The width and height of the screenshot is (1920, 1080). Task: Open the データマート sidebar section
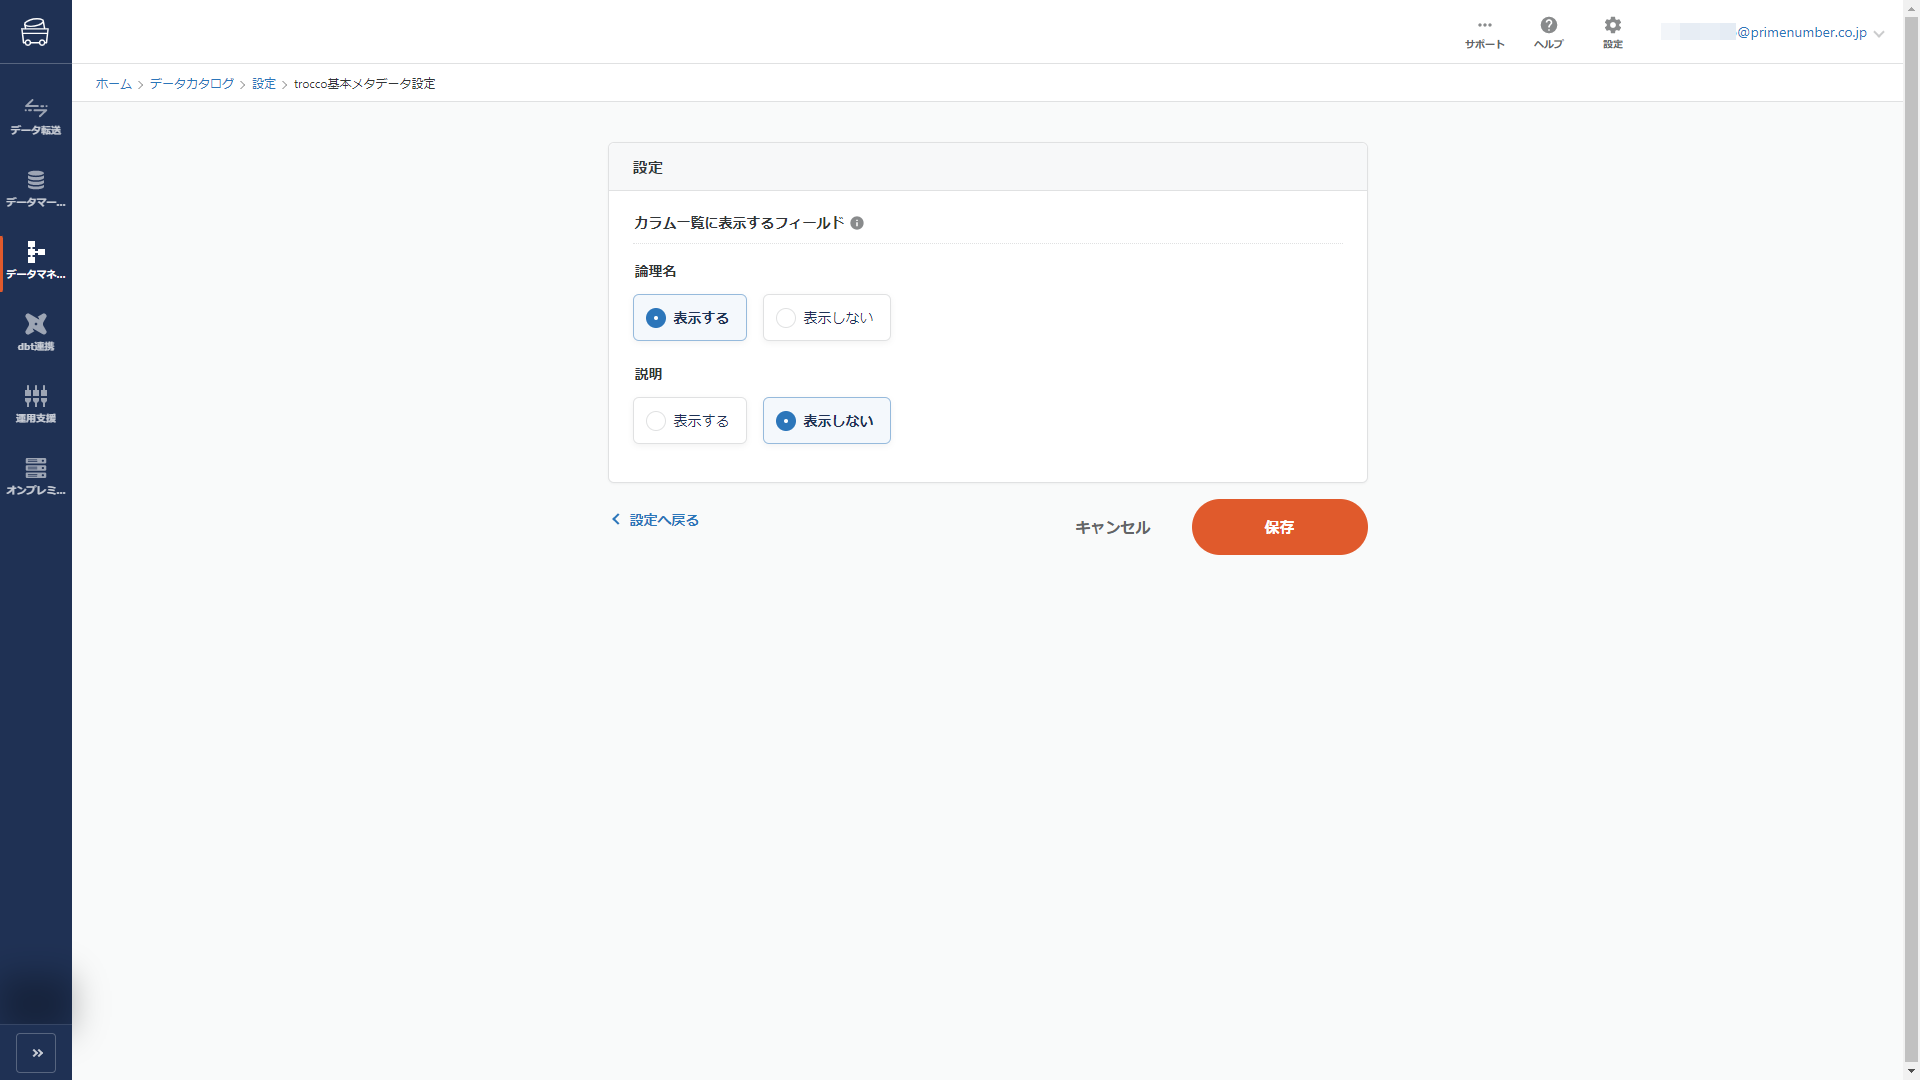[x=36, y=189]
